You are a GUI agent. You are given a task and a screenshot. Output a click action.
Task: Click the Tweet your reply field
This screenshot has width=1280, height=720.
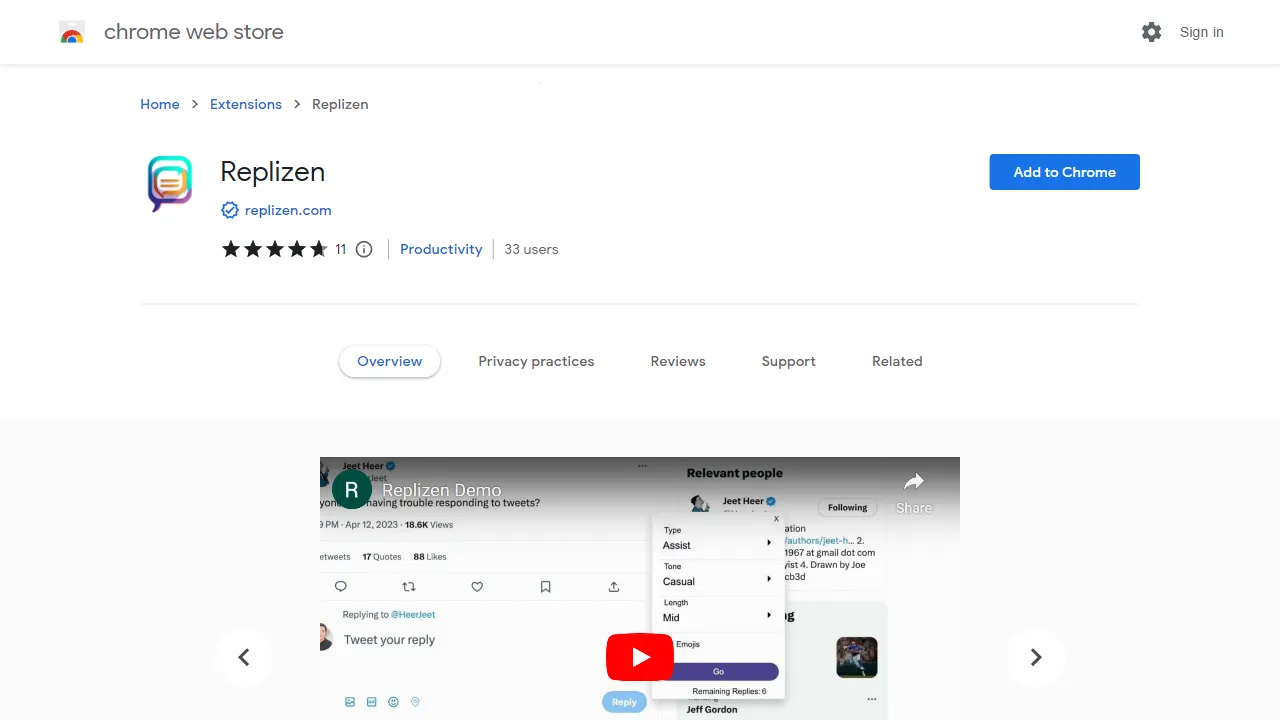(389, 640)
